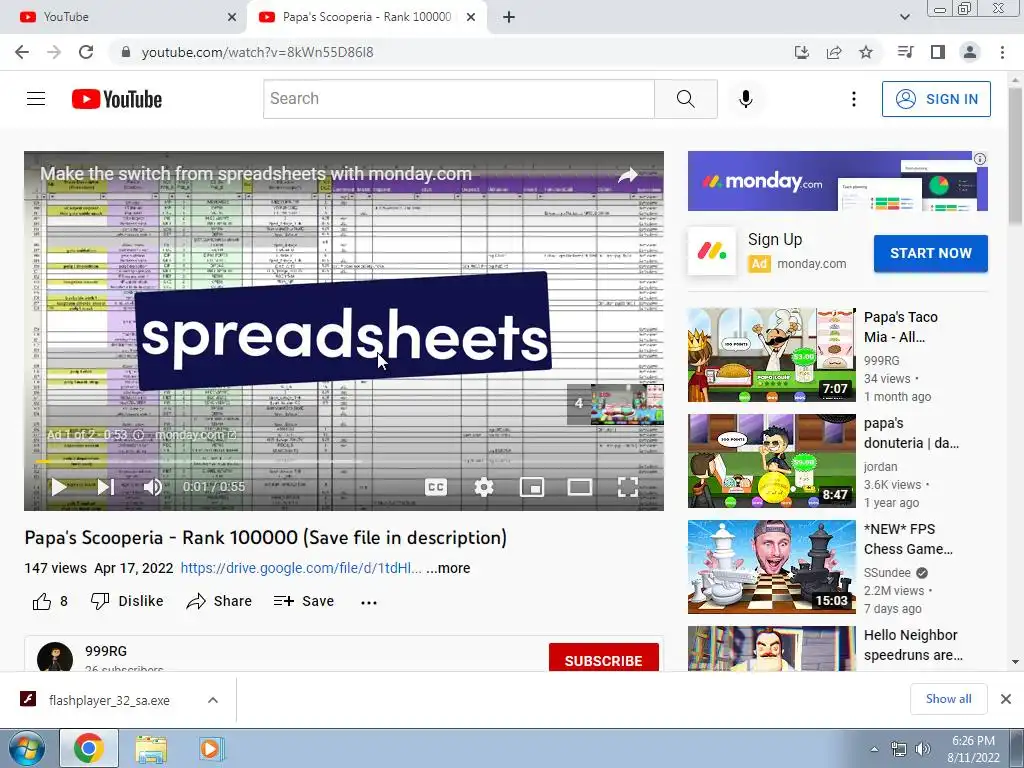Expand the tab search dropdown chevron
This screenshot has height=768, width=1024.
904,17
